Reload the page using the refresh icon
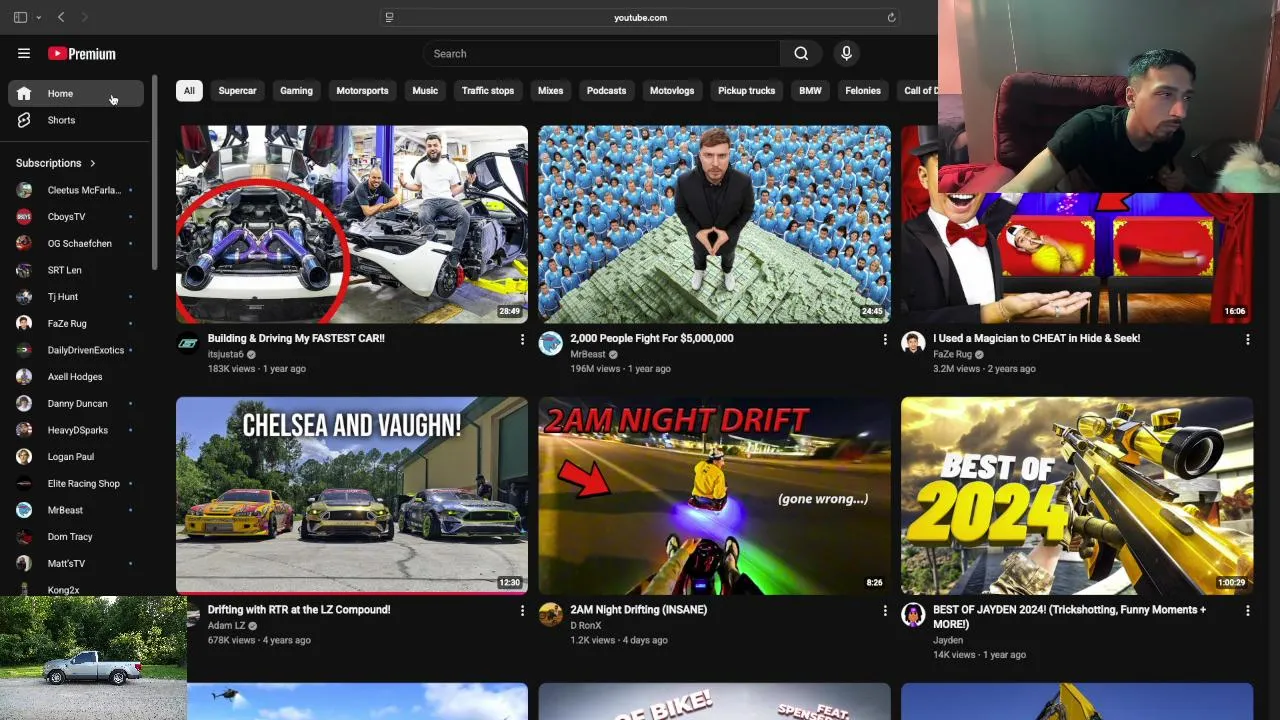The width and height of the screenshot is (1280, 720). click(891, 17)
